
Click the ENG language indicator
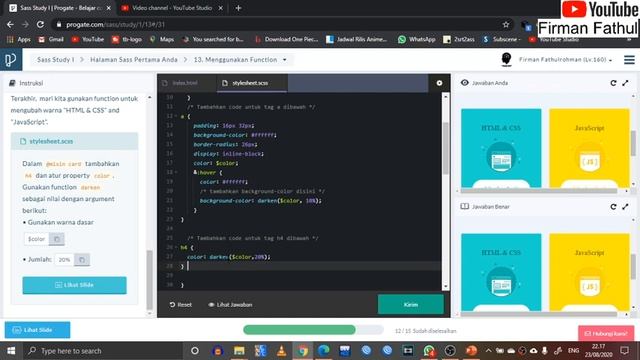click(573, 351)
